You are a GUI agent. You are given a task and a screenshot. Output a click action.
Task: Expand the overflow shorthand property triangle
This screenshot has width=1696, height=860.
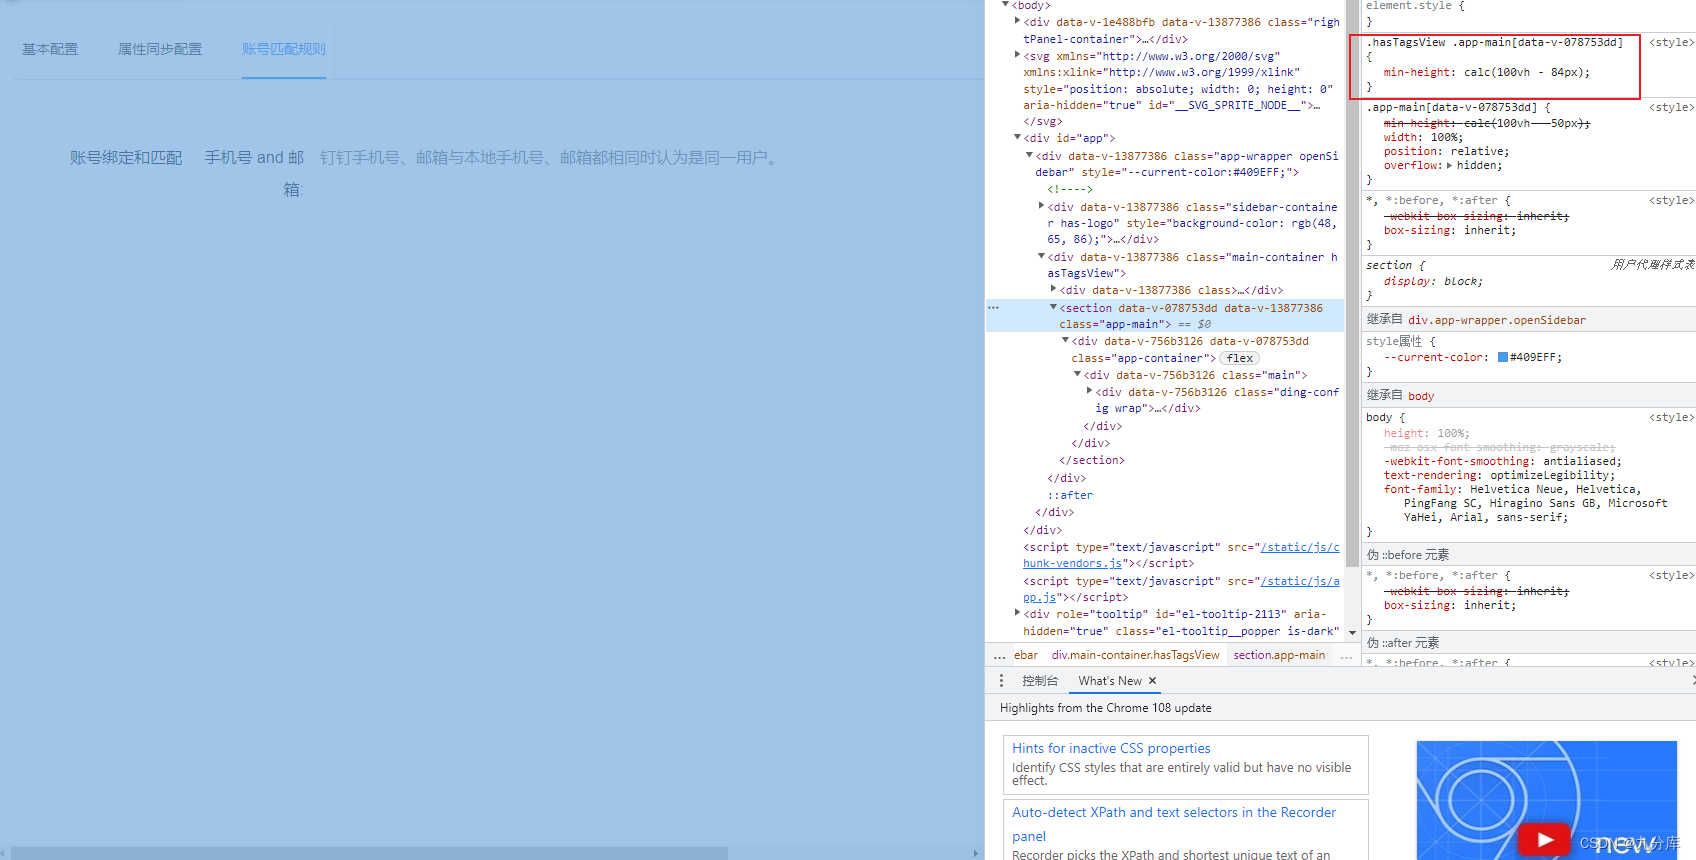(x=1450, y=166)
